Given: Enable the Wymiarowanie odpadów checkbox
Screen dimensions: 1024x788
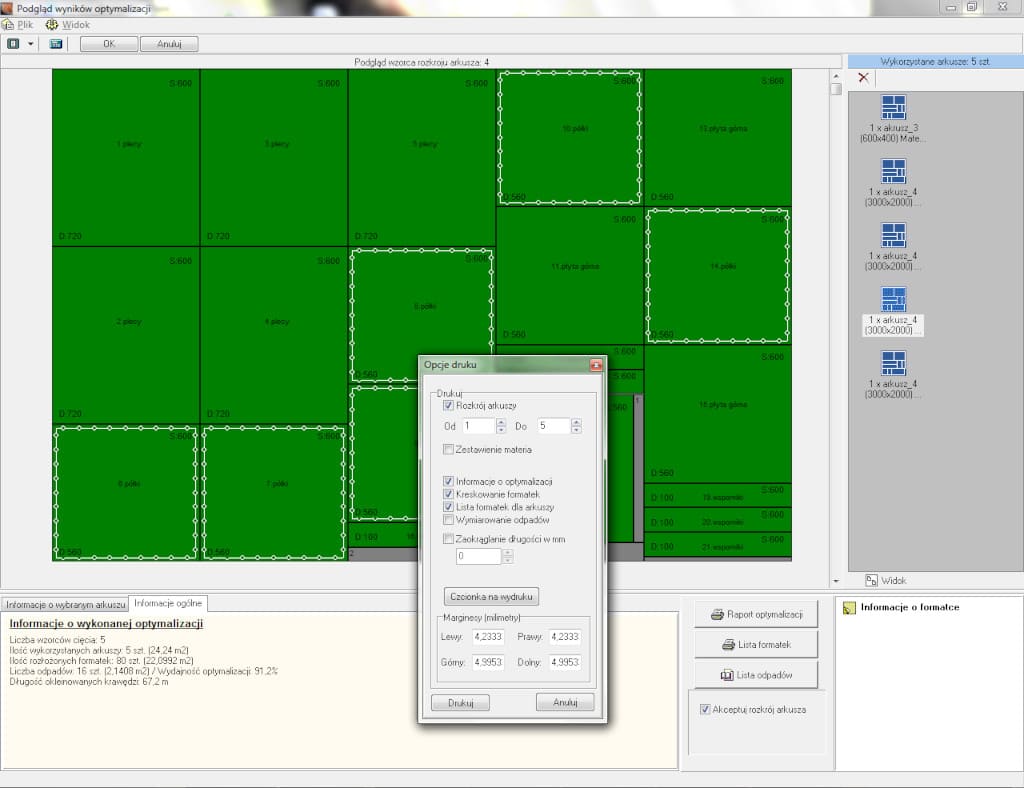Looking at the screenshot, I should pyautogui.click(x=448, y=520).
